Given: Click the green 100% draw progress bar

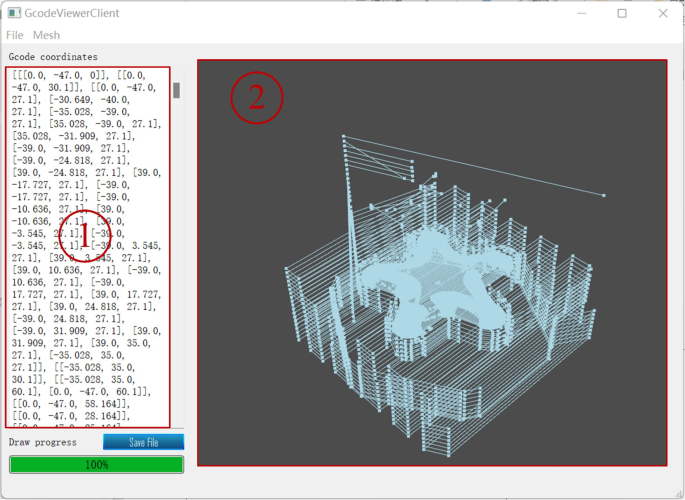Looking at the screenshot, I should [x=96, y=465].
